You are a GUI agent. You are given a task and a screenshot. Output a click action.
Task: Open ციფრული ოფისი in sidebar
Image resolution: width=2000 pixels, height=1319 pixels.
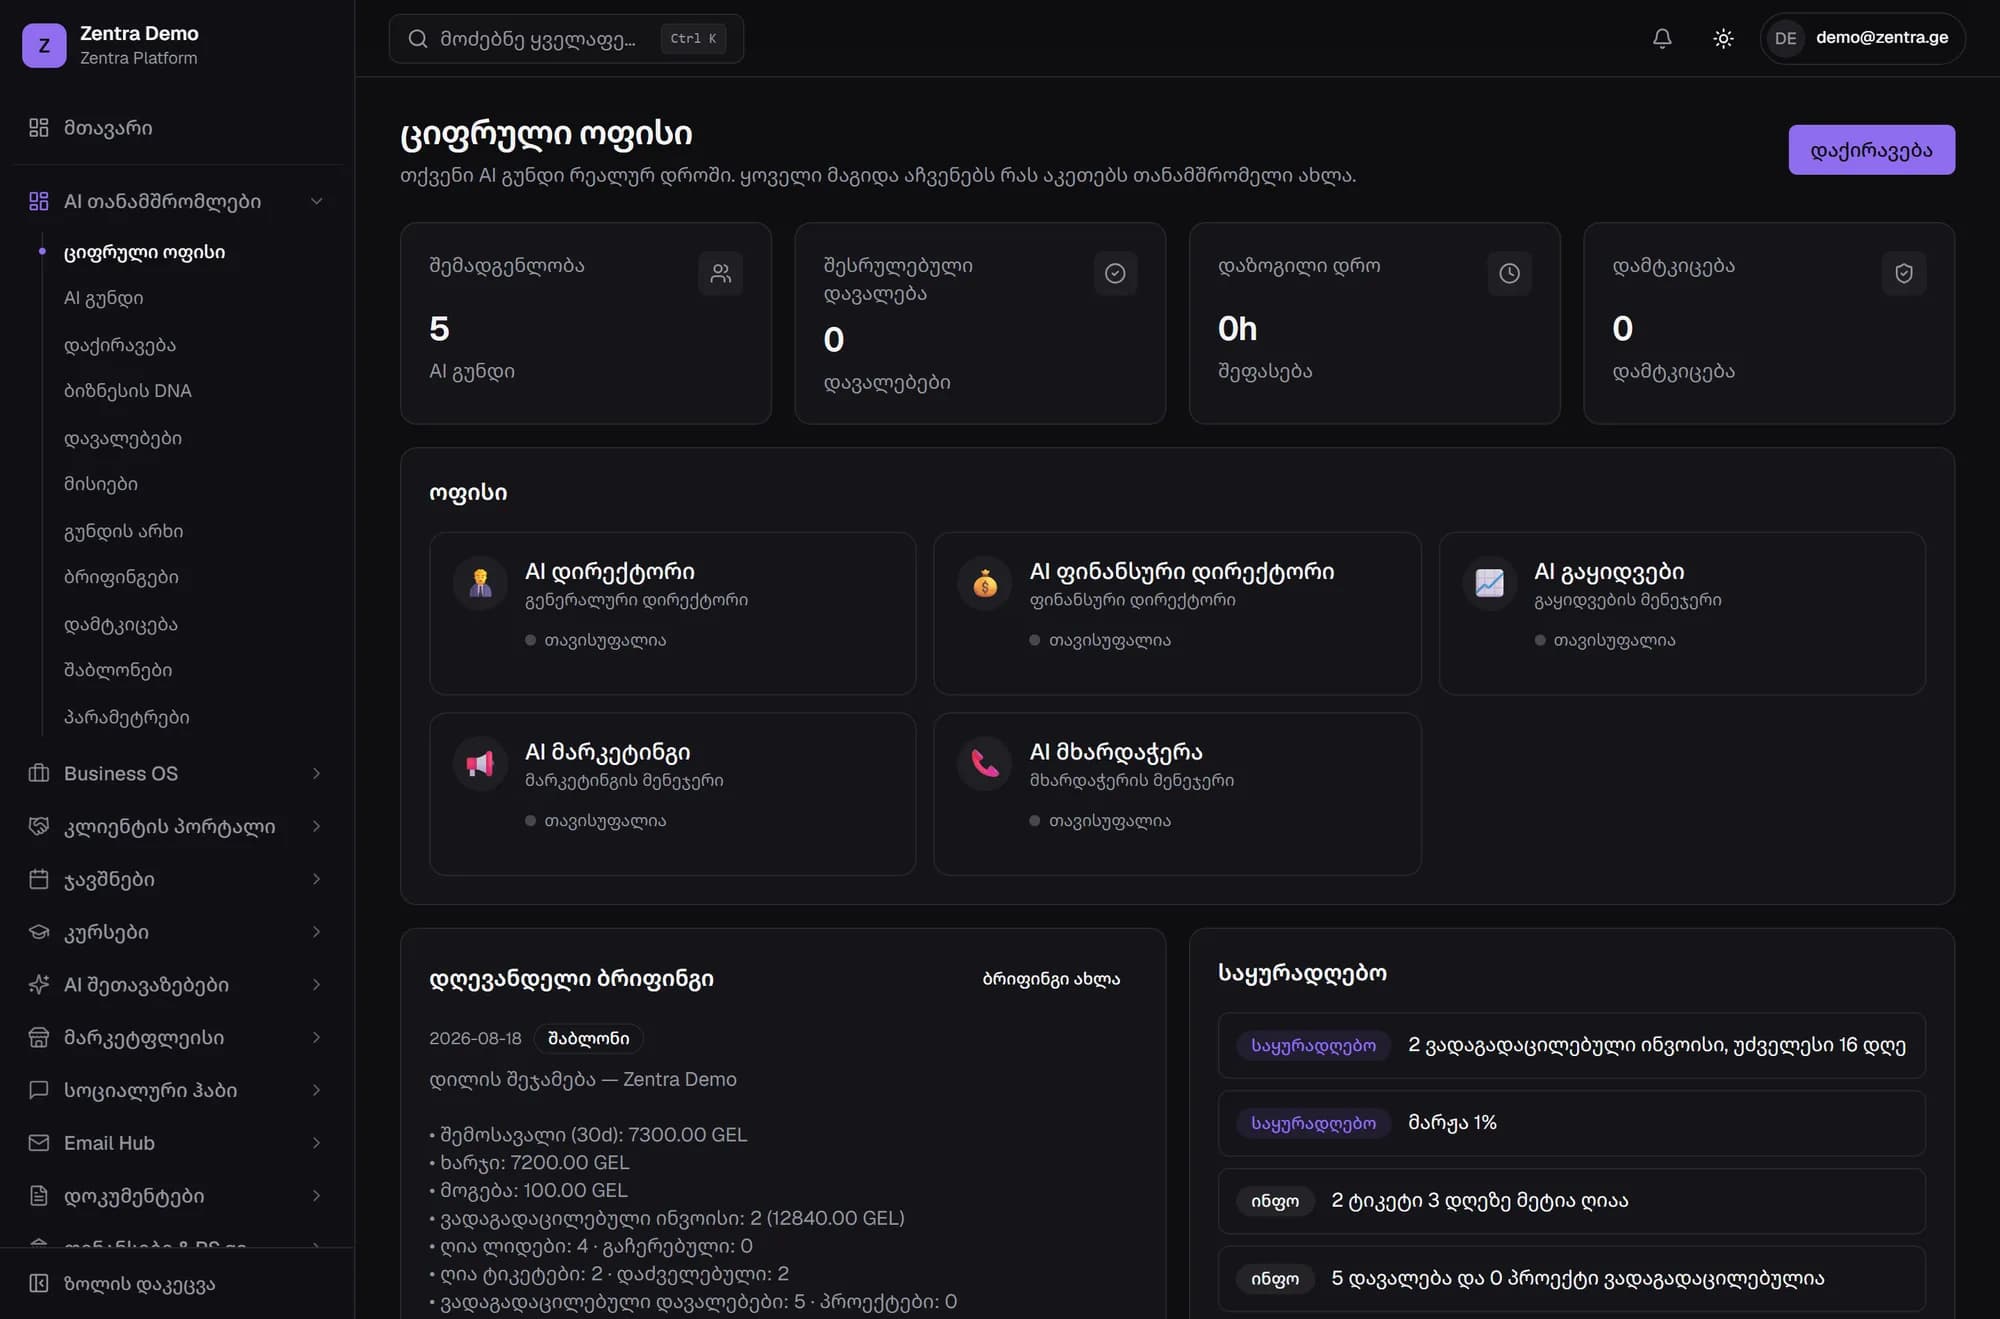point(145,252)
